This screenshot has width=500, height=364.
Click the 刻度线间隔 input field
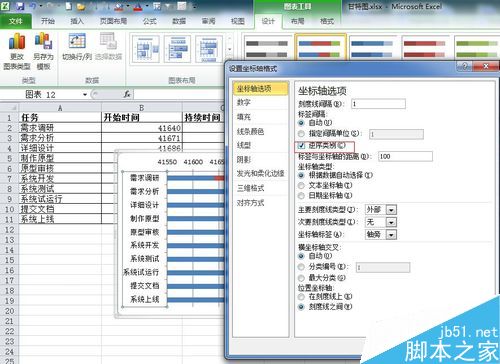tap(378, 104)
